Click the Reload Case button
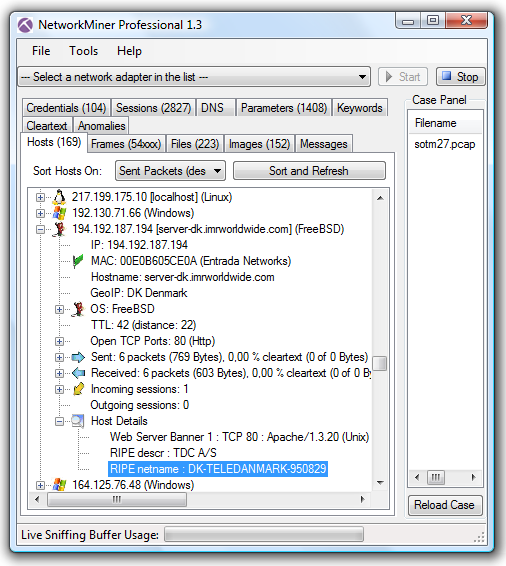Screen dimensions: 506x566 (x=445, y=505)
